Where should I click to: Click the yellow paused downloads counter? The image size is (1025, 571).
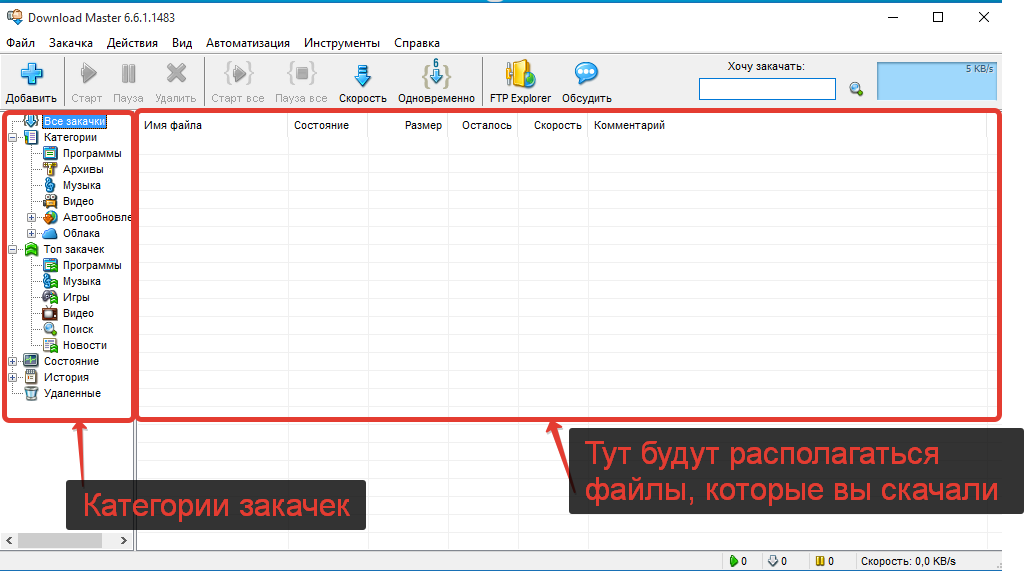824,561
